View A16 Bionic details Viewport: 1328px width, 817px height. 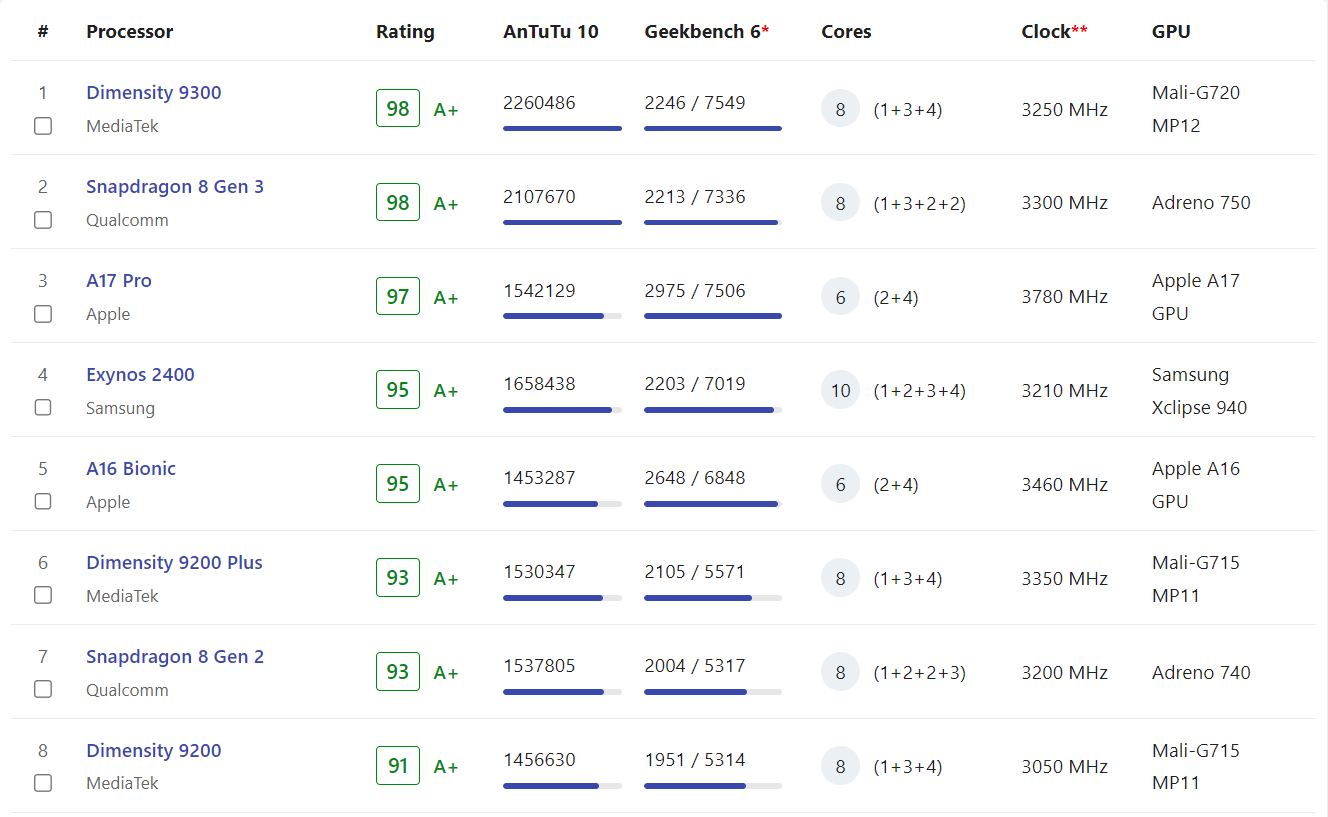click(131, 469)
